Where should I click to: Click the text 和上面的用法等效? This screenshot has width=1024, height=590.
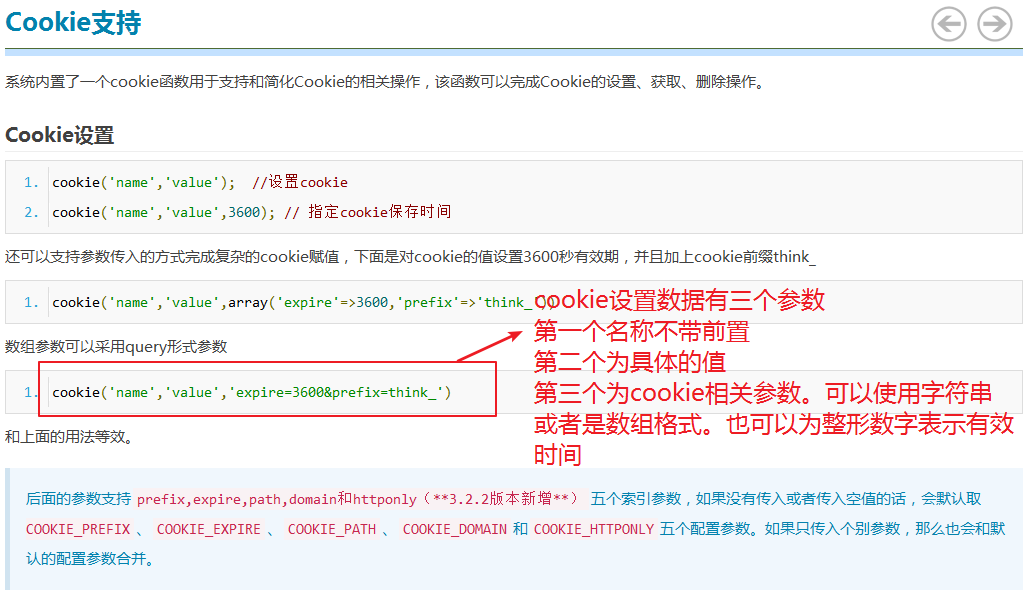[69, 437]
